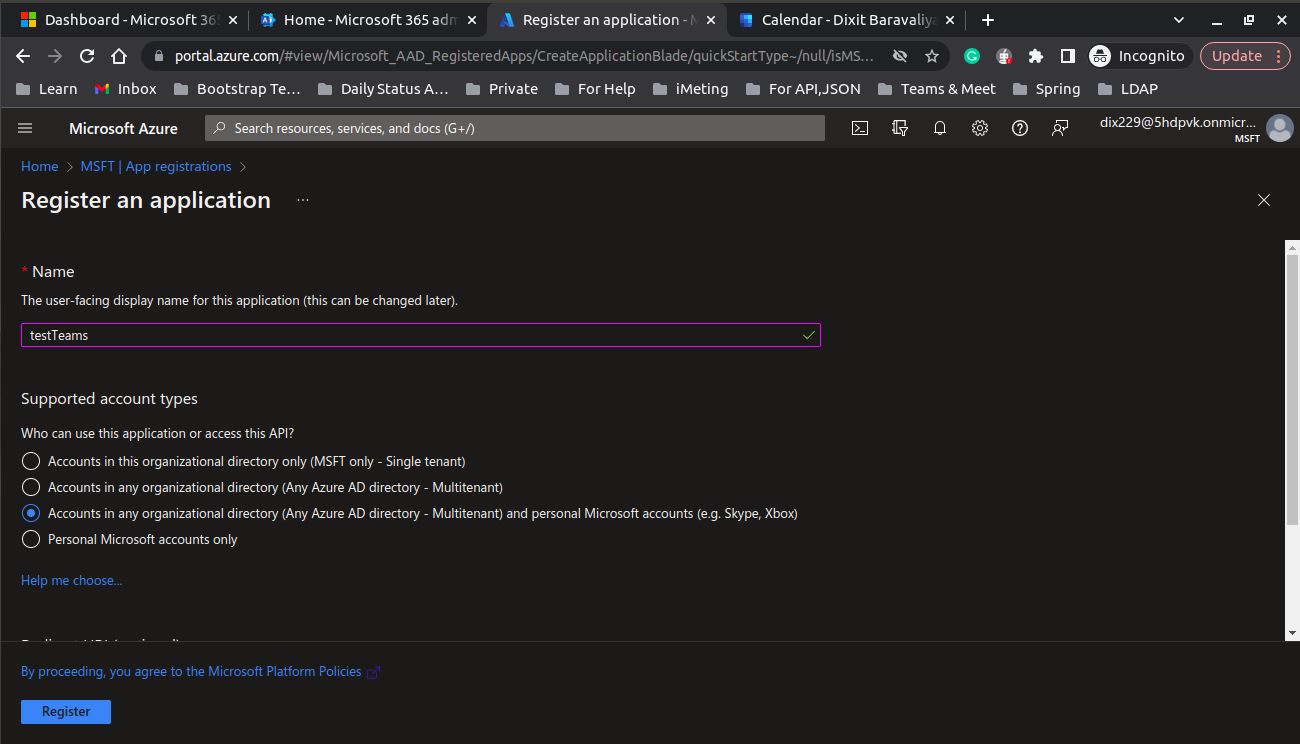Go to Home breadcrumb
1300x744 pixels.
(x=40, y=166)
